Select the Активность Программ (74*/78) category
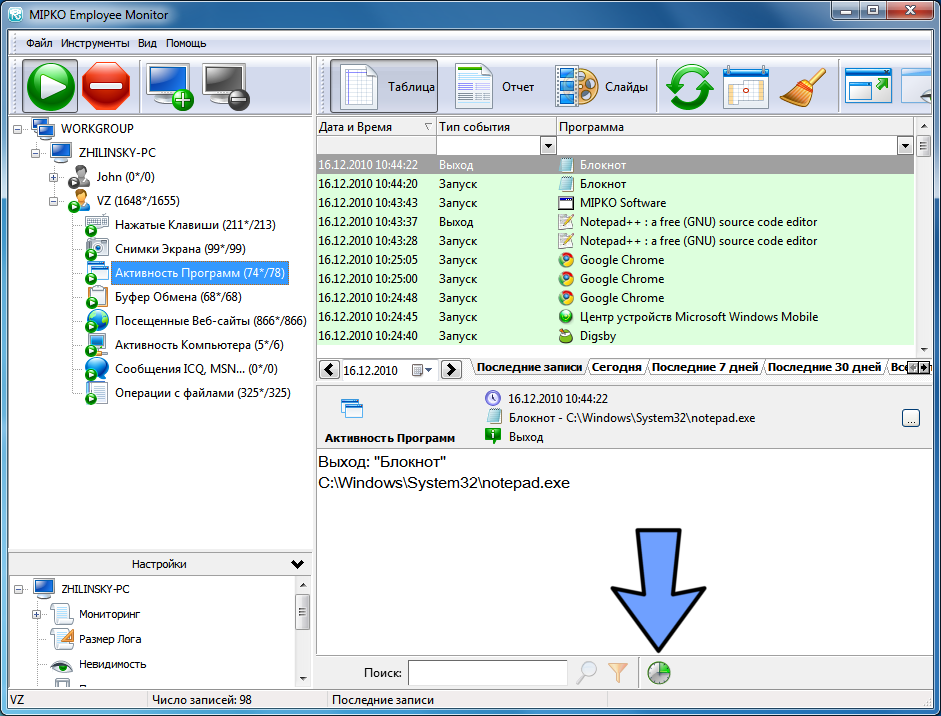 200,273
